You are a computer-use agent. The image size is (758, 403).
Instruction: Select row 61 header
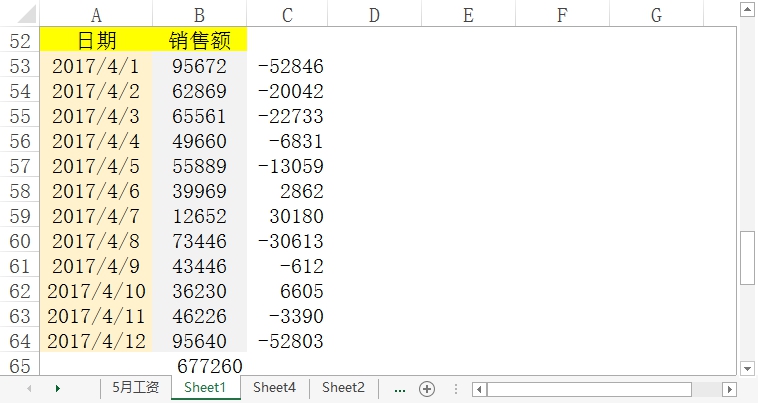pos(20,265)
